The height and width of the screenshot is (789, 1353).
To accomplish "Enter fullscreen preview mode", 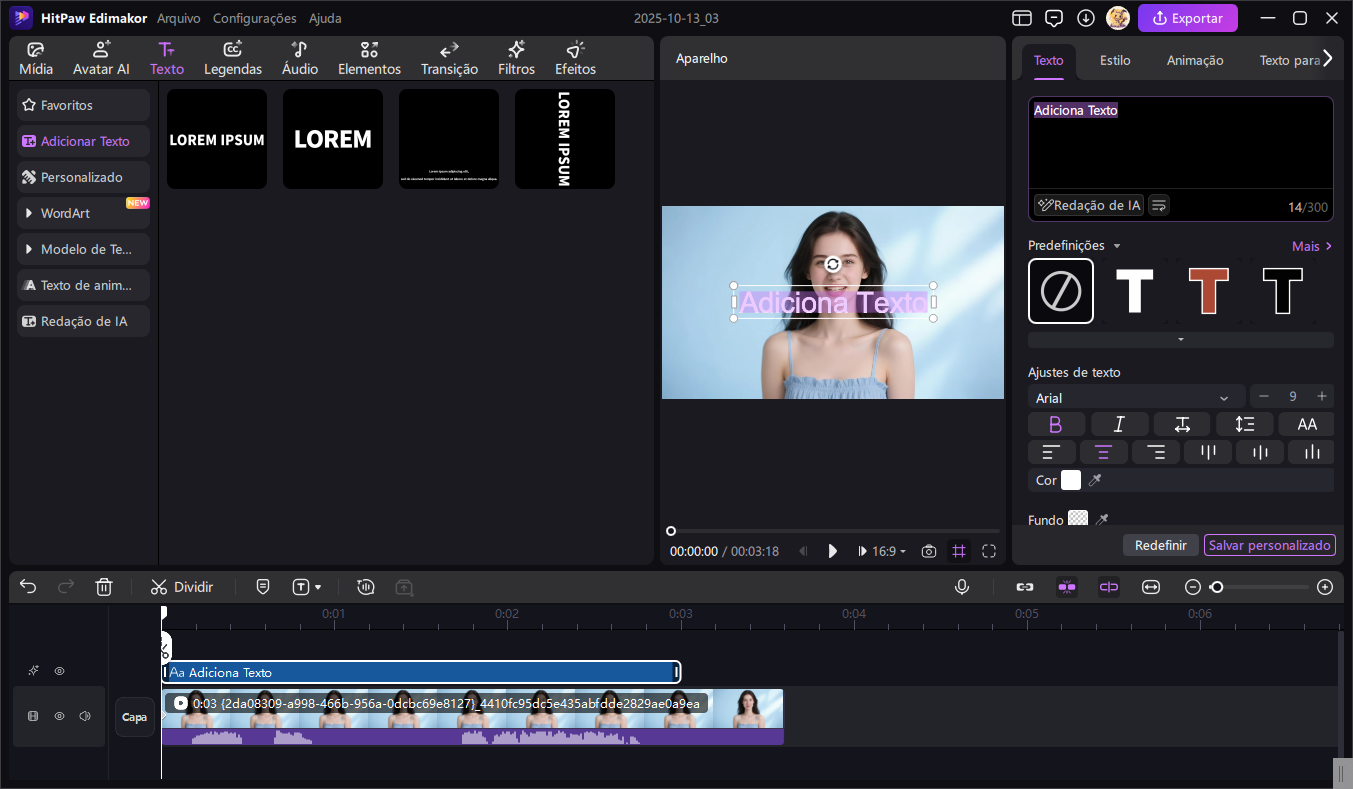I will (x=989, y=551).
